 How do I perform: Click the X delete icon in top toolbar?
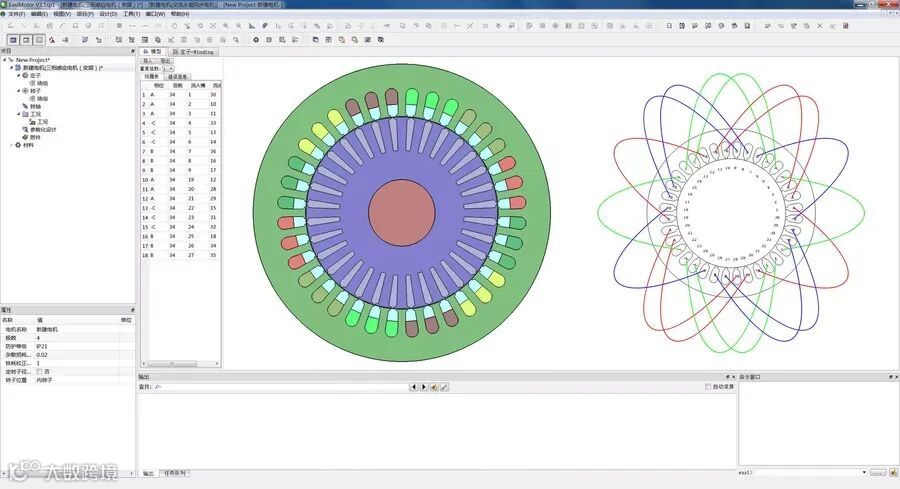coord(820,26)
